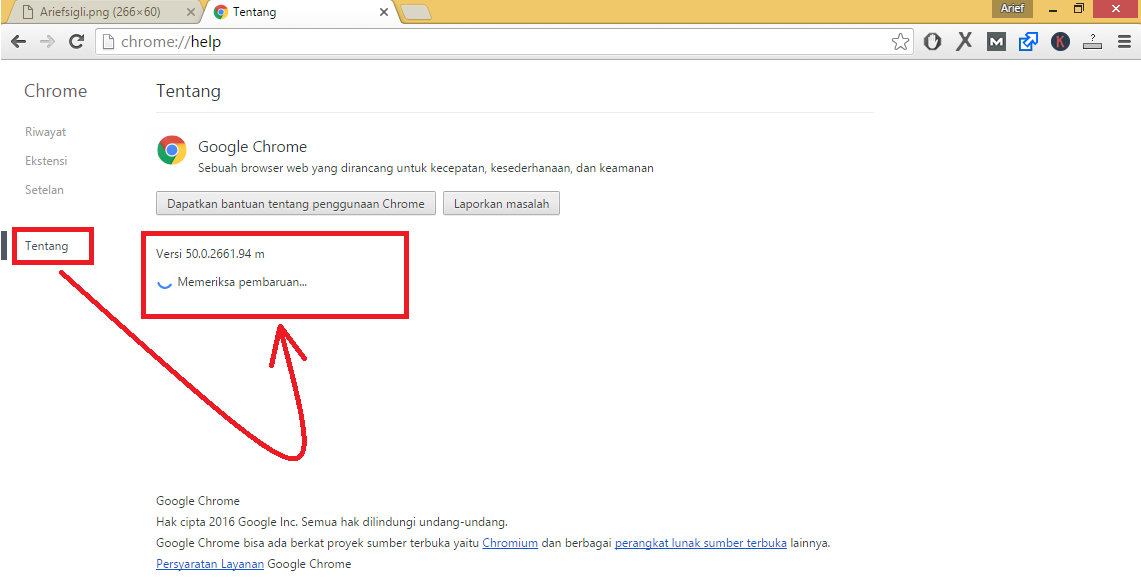Open the Chromium link

510,543
